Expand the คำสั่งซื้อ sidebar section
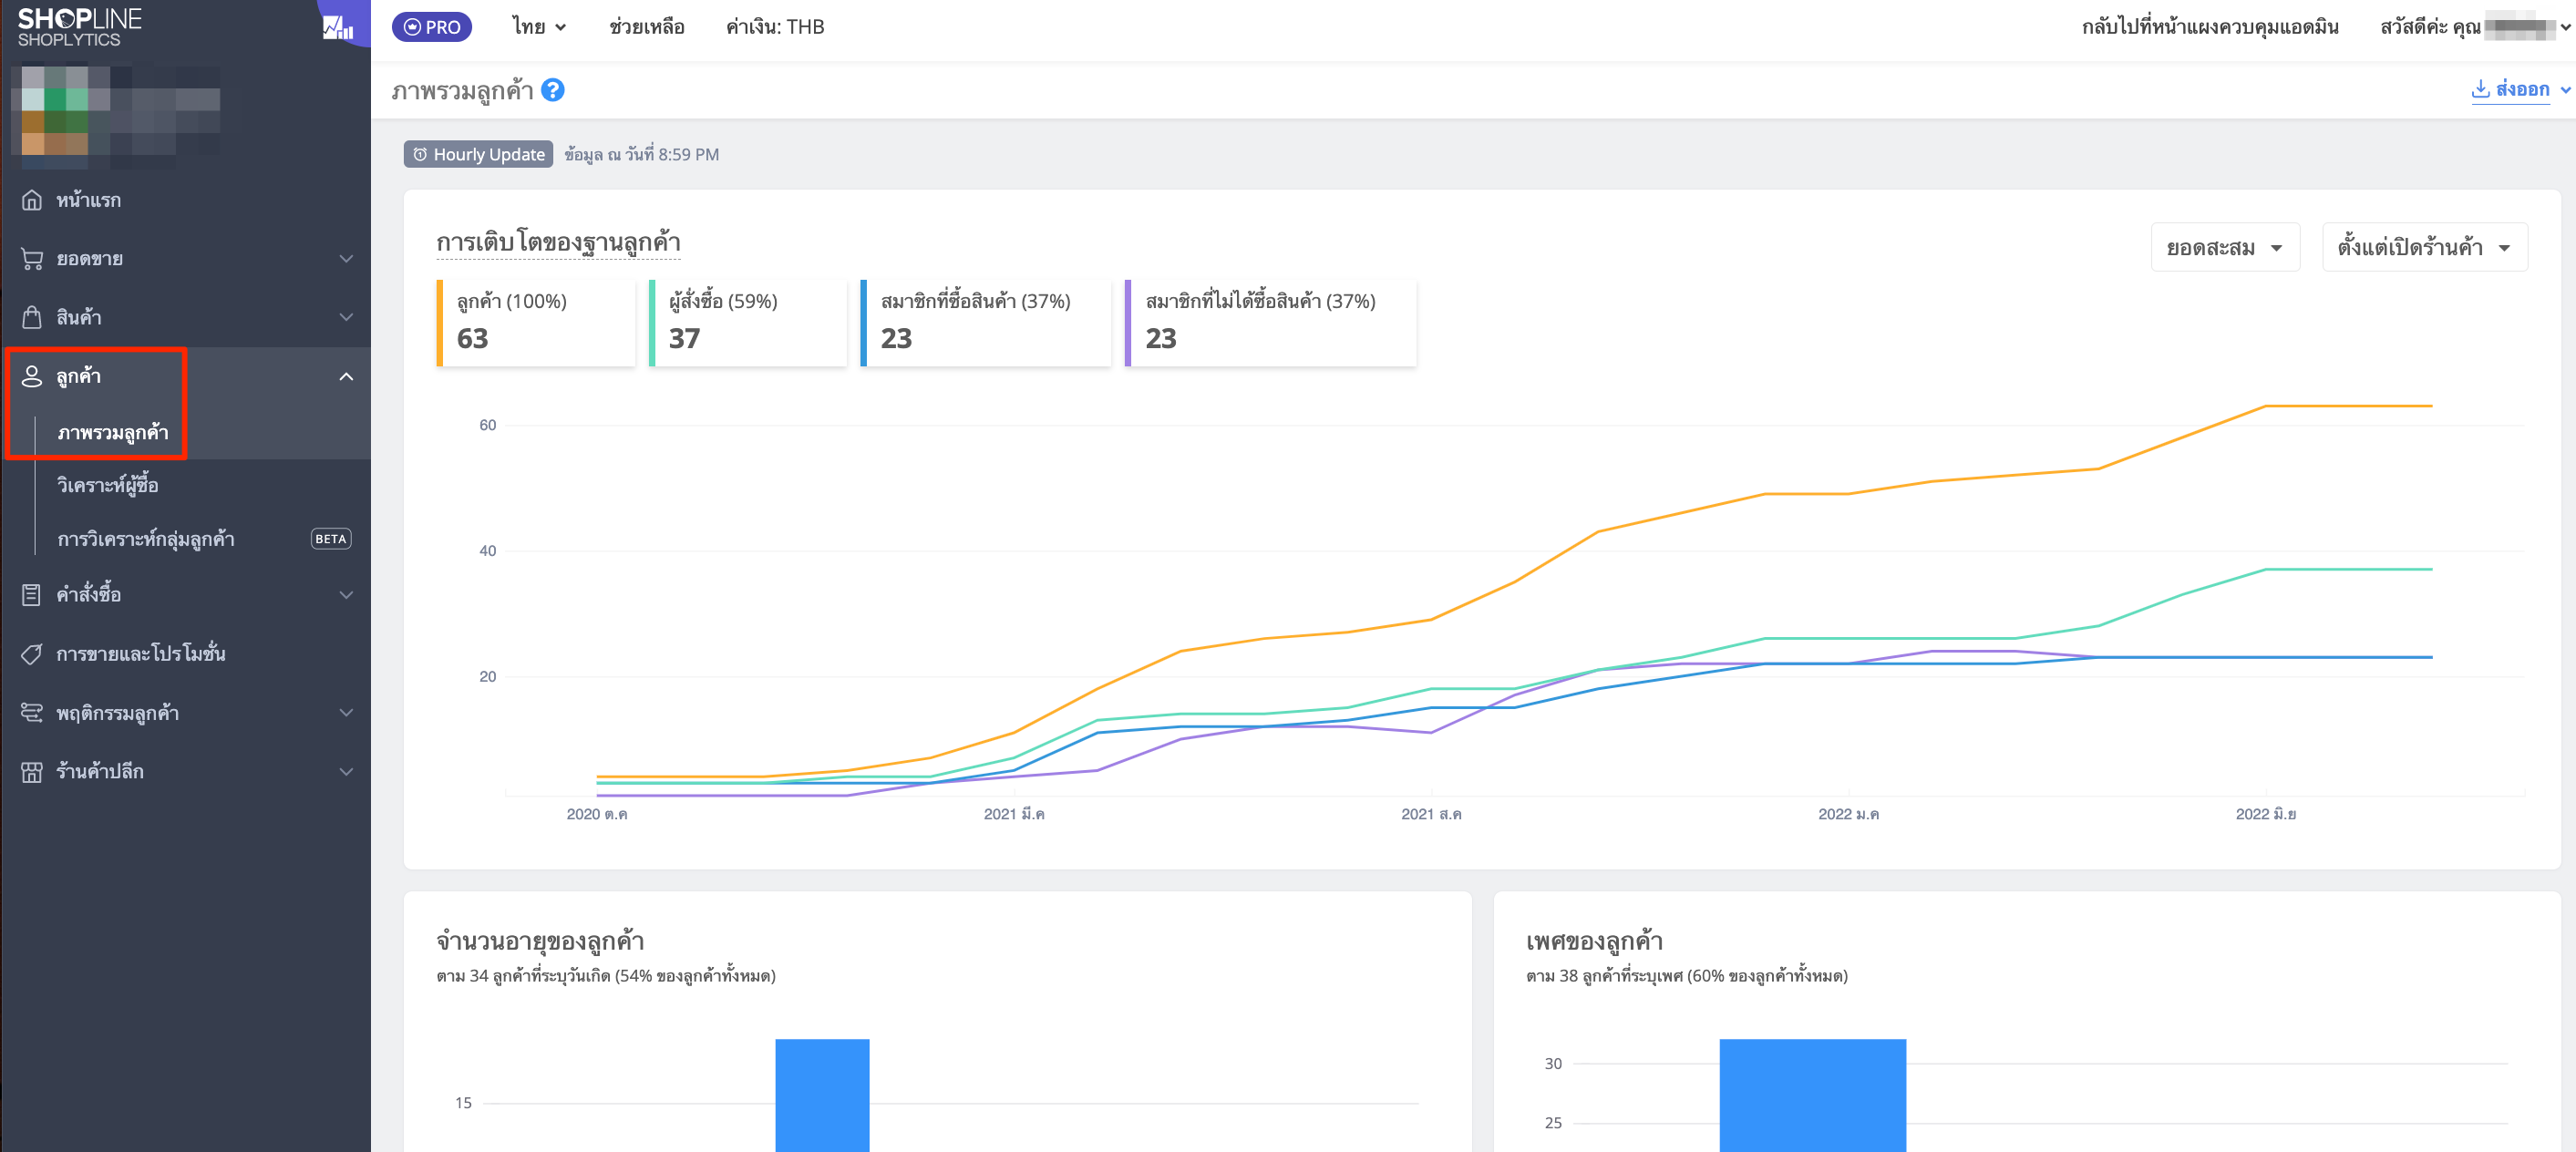Image resolution: width=2576 pixels, height=1152 pixels. (346, 594)
